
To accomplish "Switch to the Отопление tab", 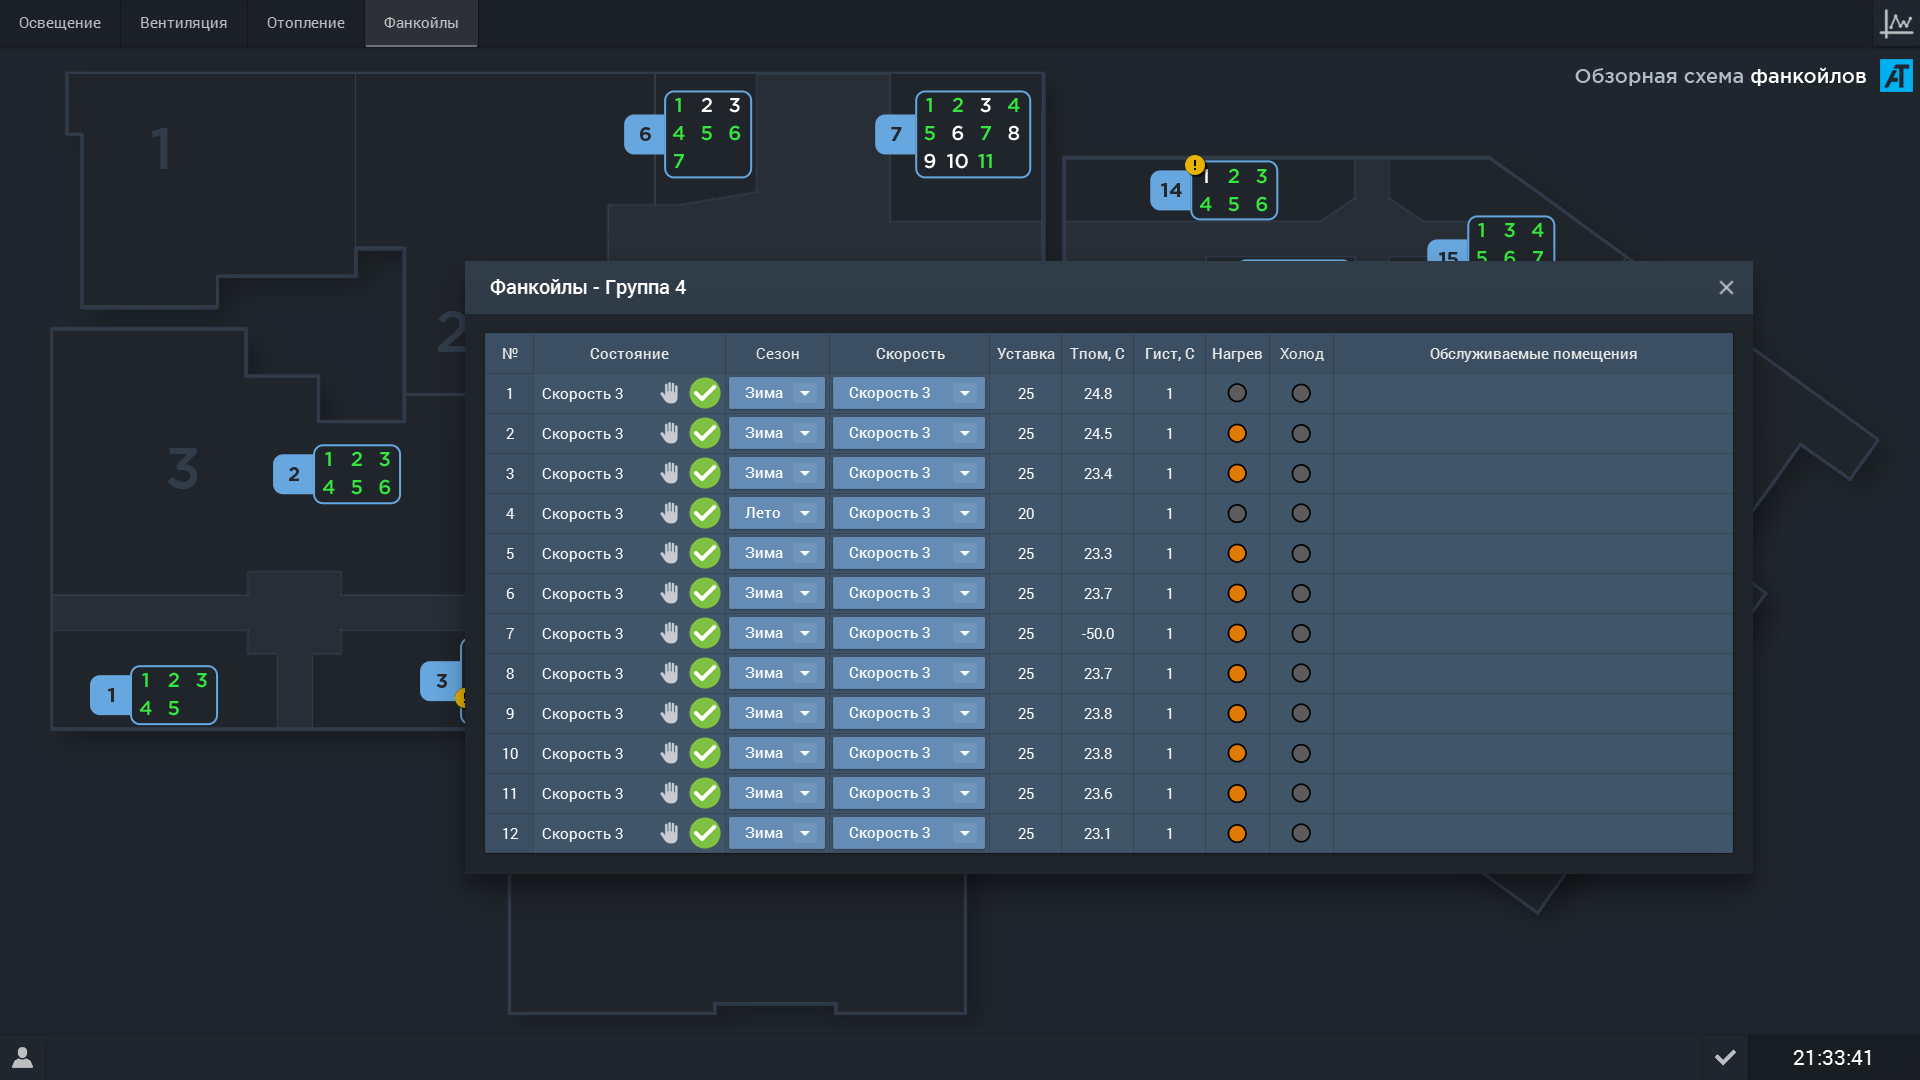I will pyautogui.click(x=306, y=23).
